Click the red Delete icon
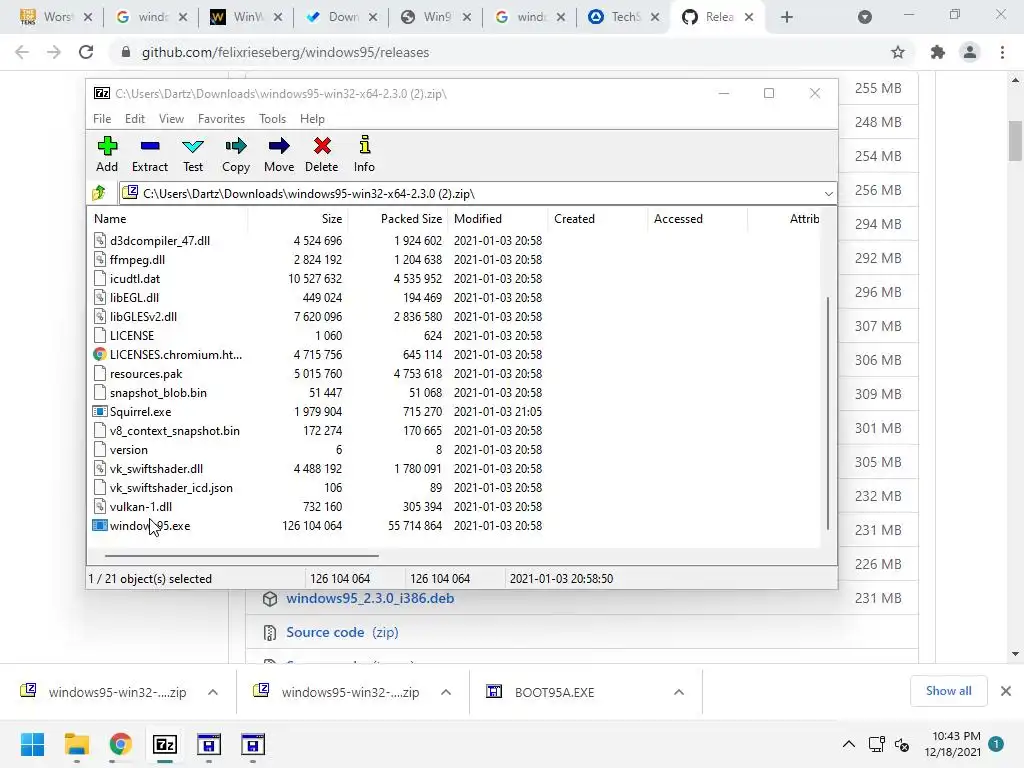 322,146
